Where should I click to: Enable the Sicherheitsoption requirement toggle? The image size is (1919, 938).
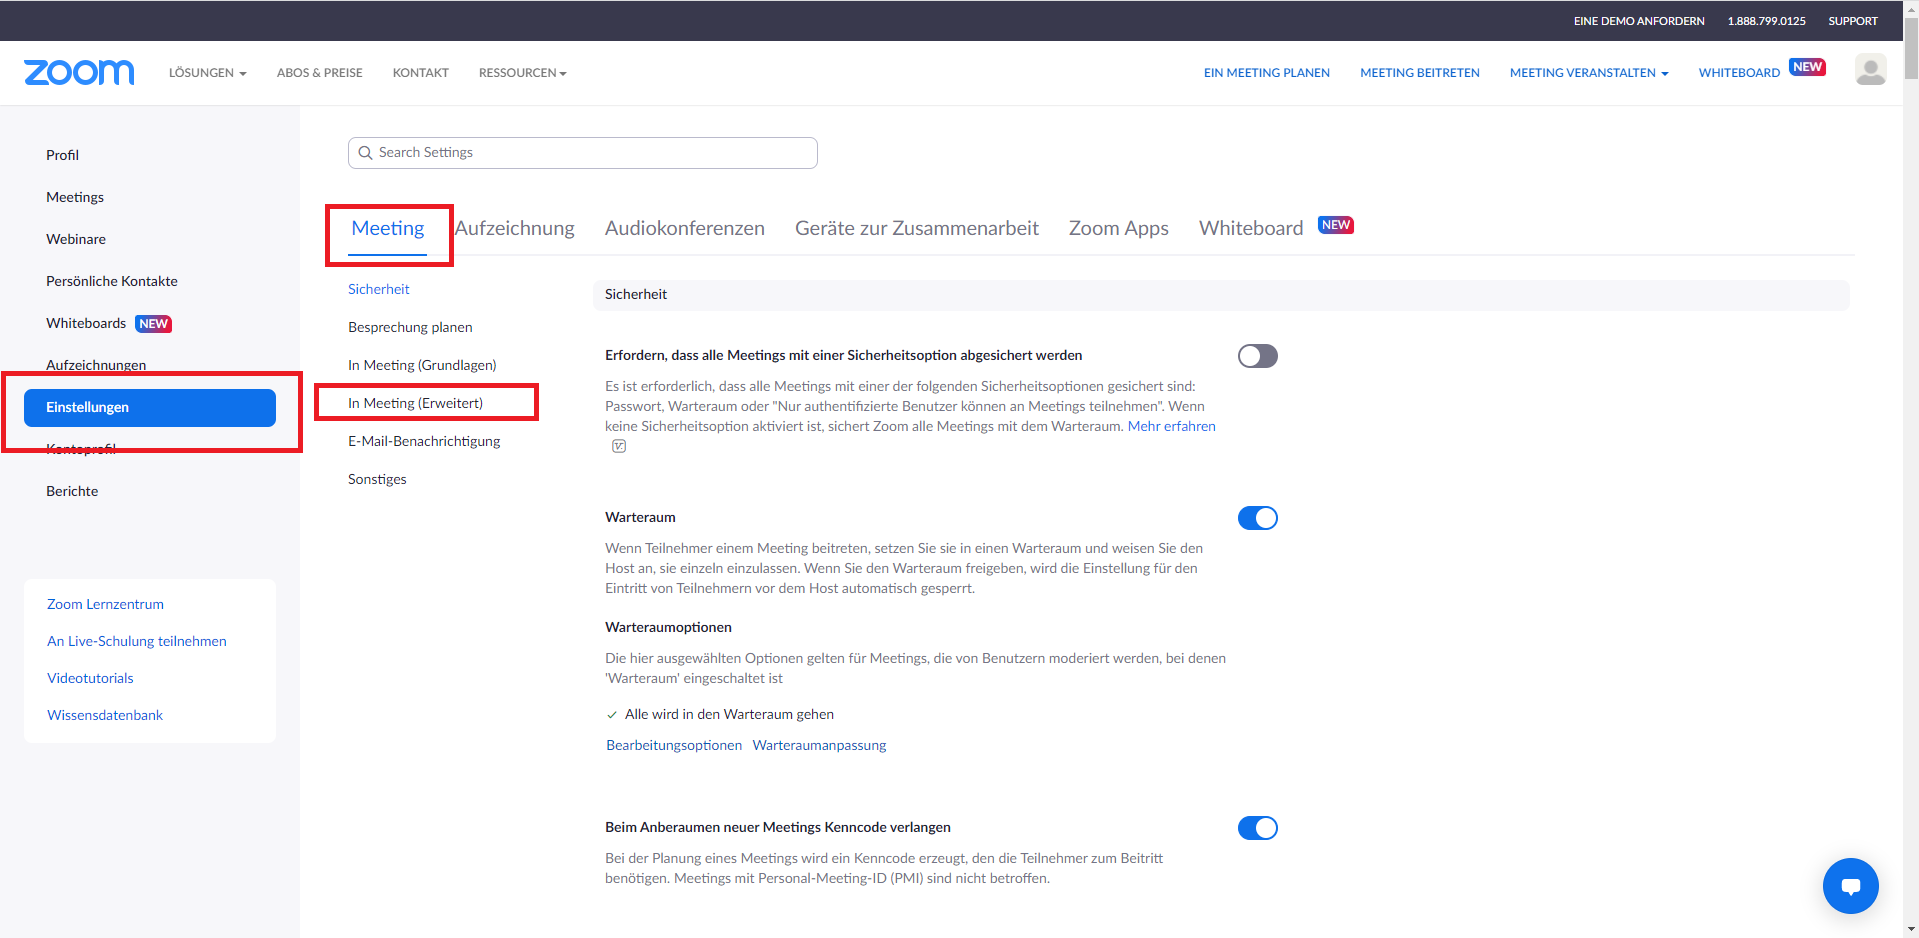(1257, 355)
